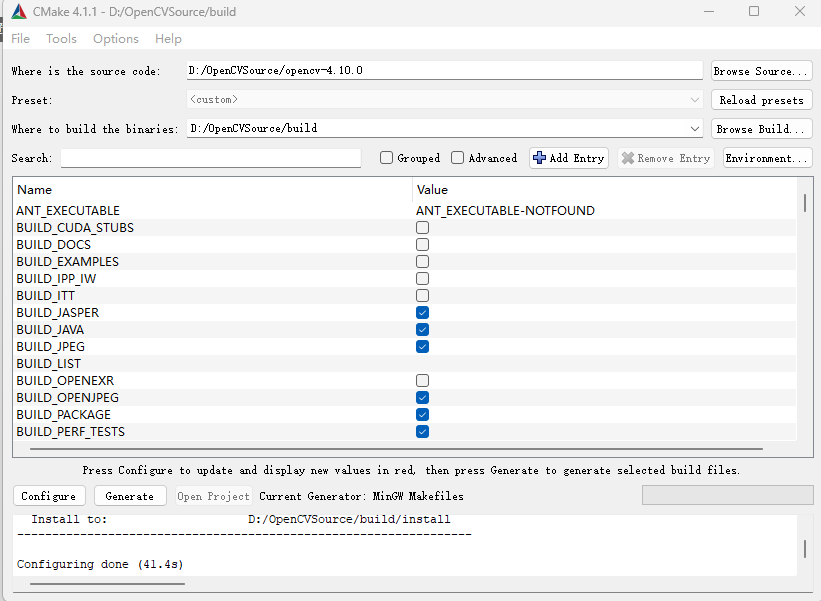Screen dimensions: 821x601
Task: Click the Configuring done log line
Action: pyautogui.click(x=100, y=564)
